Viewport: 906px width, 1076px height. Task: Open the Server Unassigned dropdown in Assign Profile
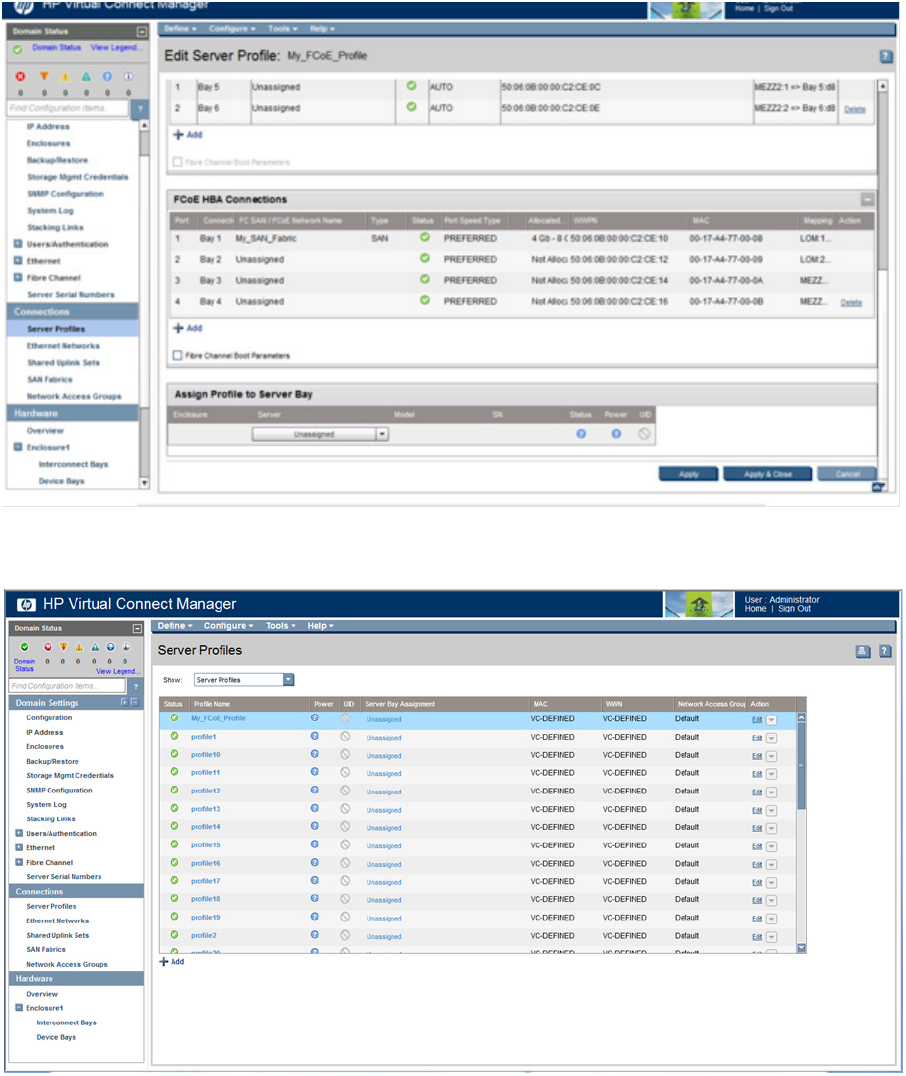[x=381, y=434]
